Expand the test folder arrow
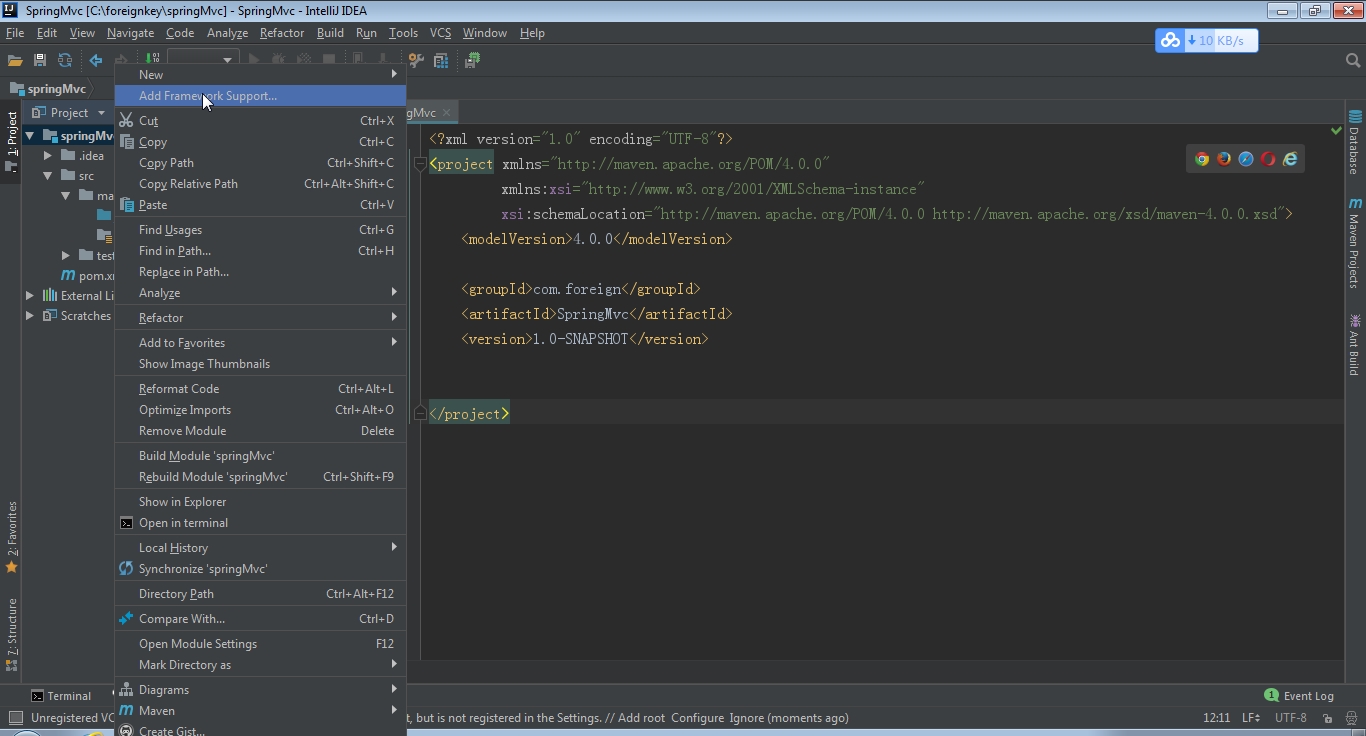This screenshot has height=736, width=1366. click(x=66, y=256)
